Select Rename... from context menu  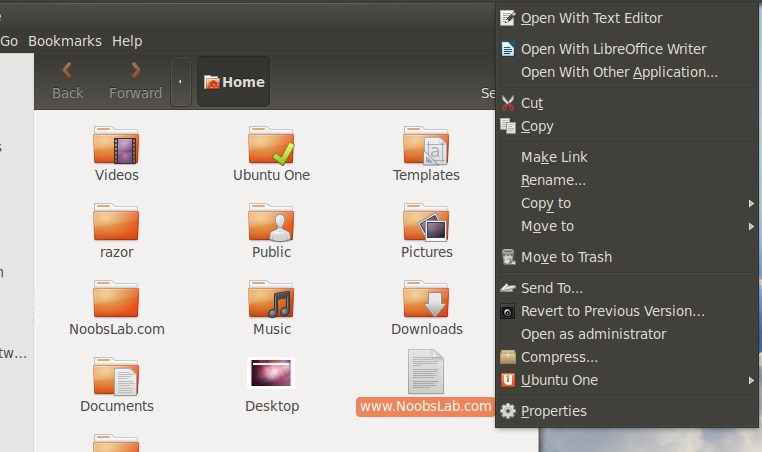[x=627, y=180]
